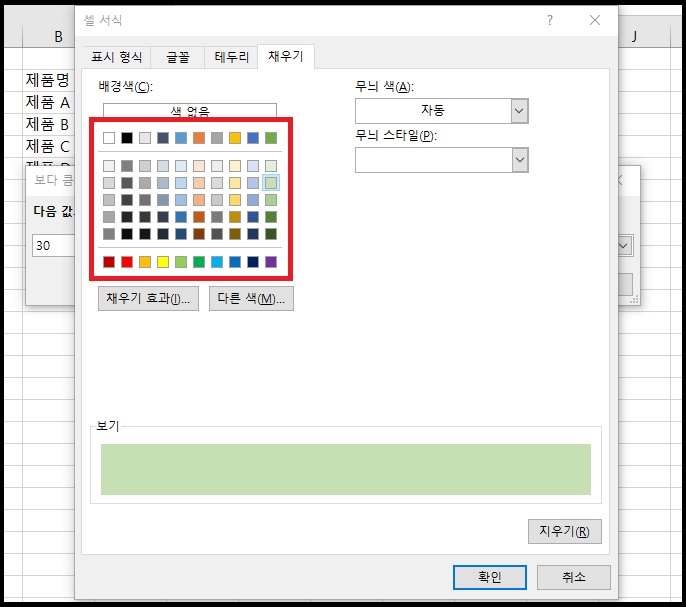Click column J header
The image size is (686, 607).
(x=644, y=37)
